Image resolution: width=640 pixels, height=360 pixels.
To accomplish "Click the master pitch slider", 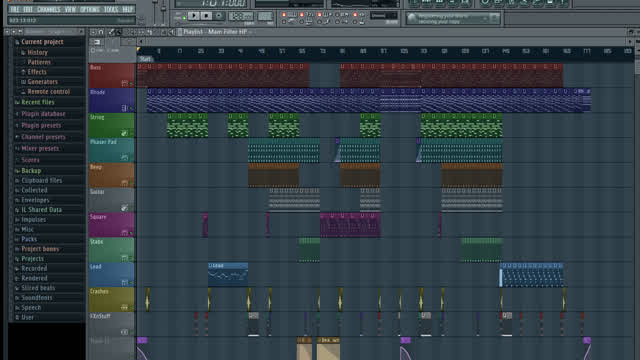I will [x=163, y=9].
